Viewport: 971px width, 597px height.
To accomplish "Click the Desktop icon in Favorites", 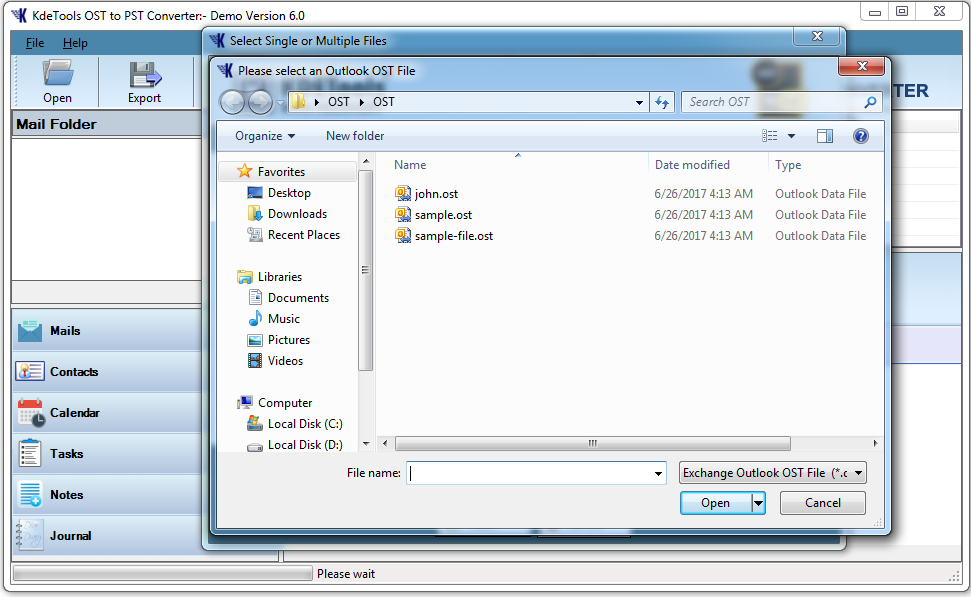I will tap(255, 193).
